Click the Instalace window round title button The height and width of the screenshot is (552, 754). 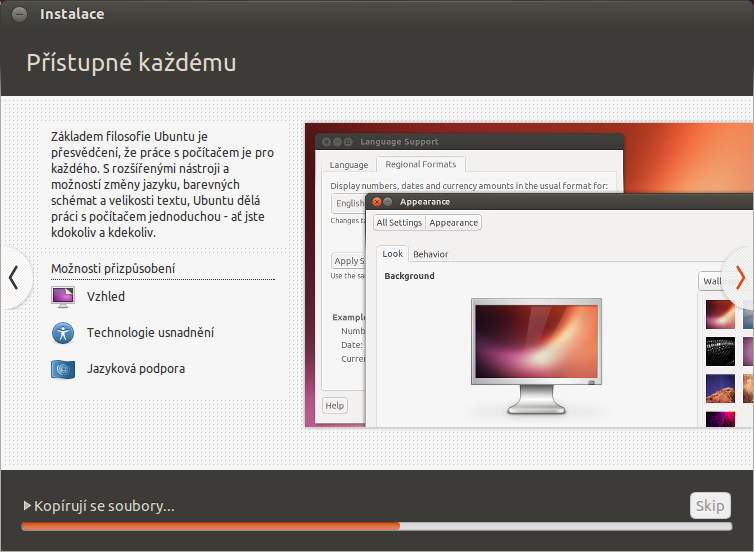tap(20, 14)
